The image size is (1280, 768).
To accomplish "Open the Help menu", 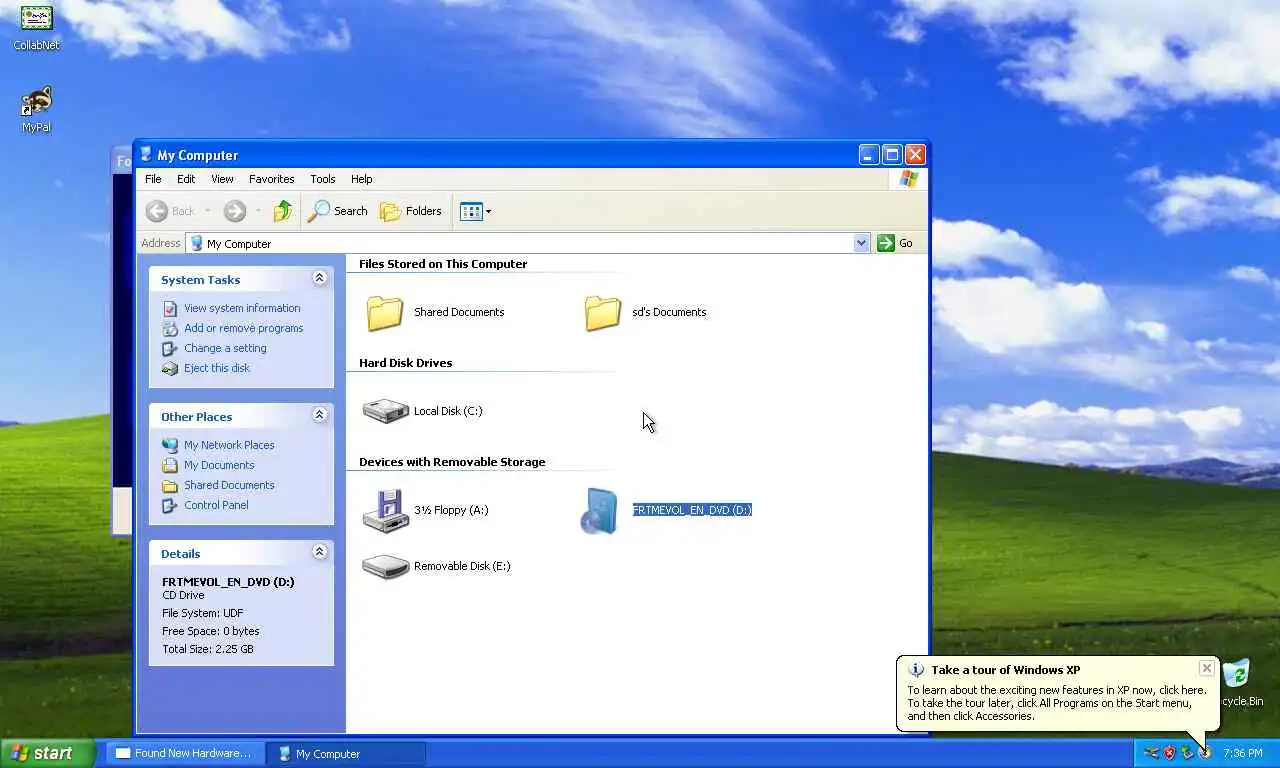I will point(362,179).
